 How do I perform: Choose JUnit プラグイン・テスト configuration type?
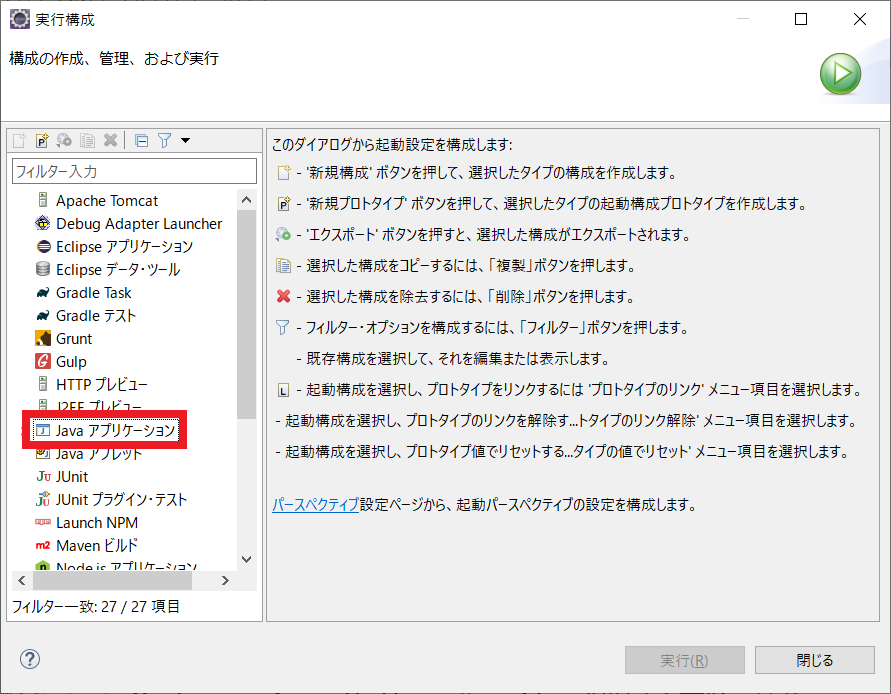[x=121, y=500]
